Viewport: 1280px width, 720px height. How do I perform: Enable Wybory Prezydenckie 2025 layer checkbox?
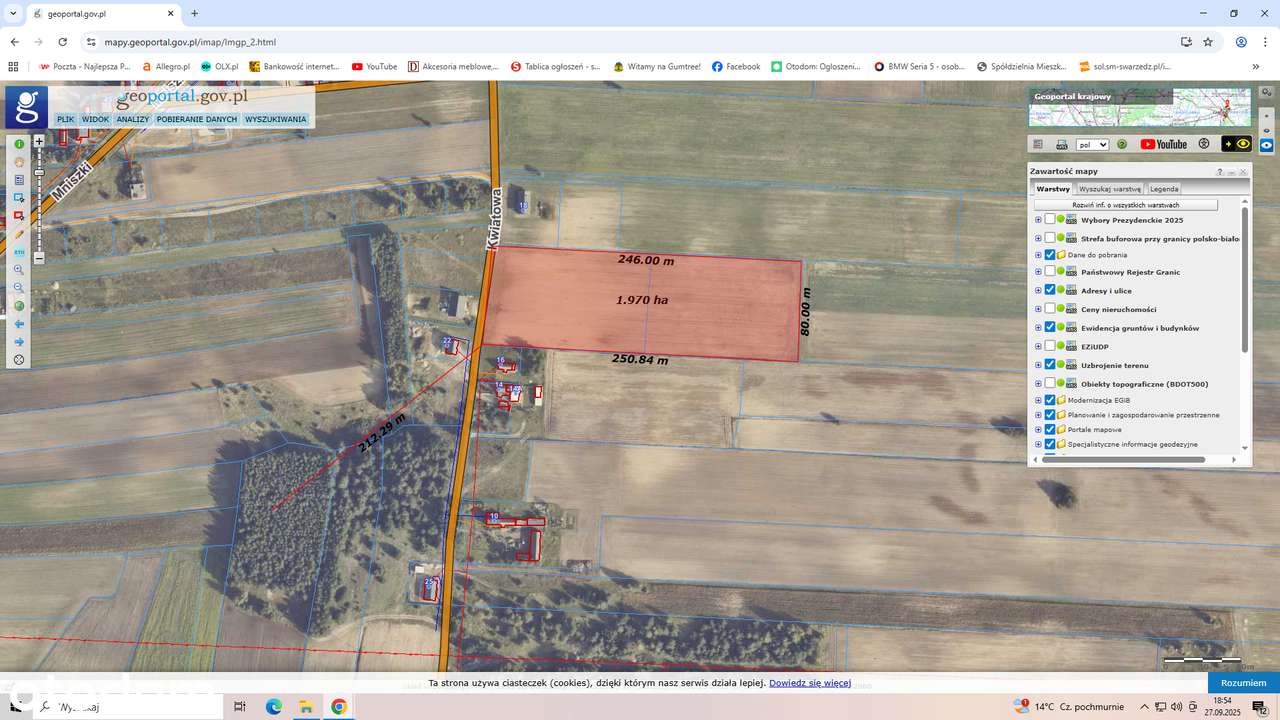pyautogui.click(x=1050, y=219)
